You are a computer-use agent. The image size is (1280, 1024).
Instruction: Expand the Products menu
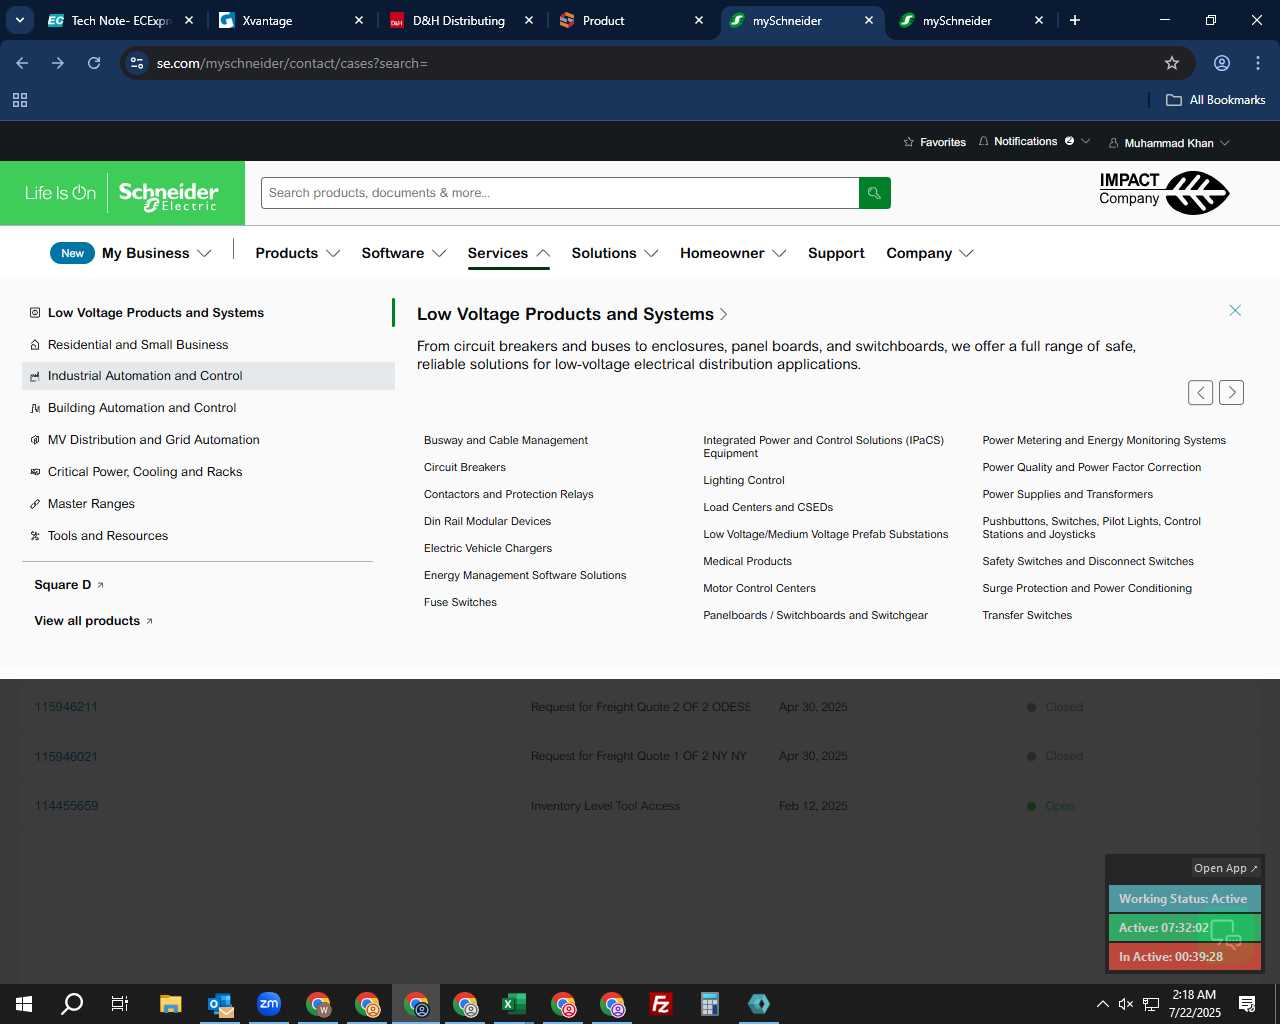pos(298,253)
